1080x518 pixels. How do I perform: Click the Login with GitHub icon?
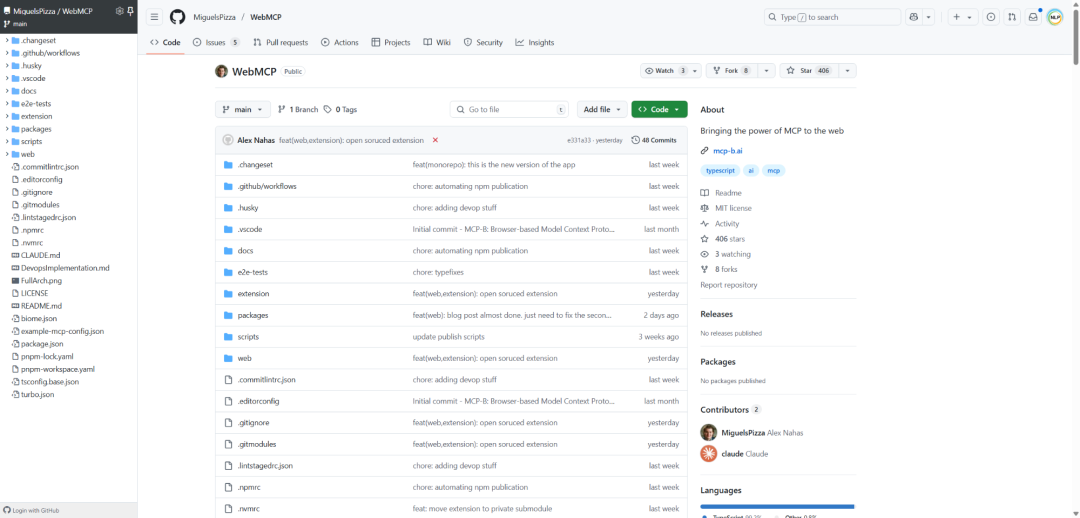(7, 510)
